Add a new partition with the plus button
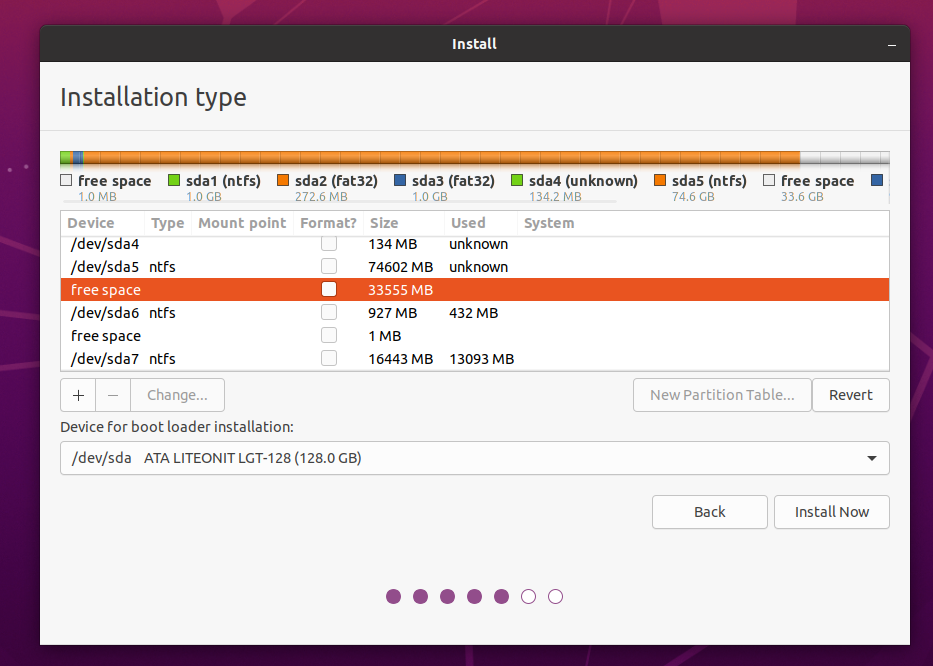This screenshot has width=933, height=666. coord(78,395)
